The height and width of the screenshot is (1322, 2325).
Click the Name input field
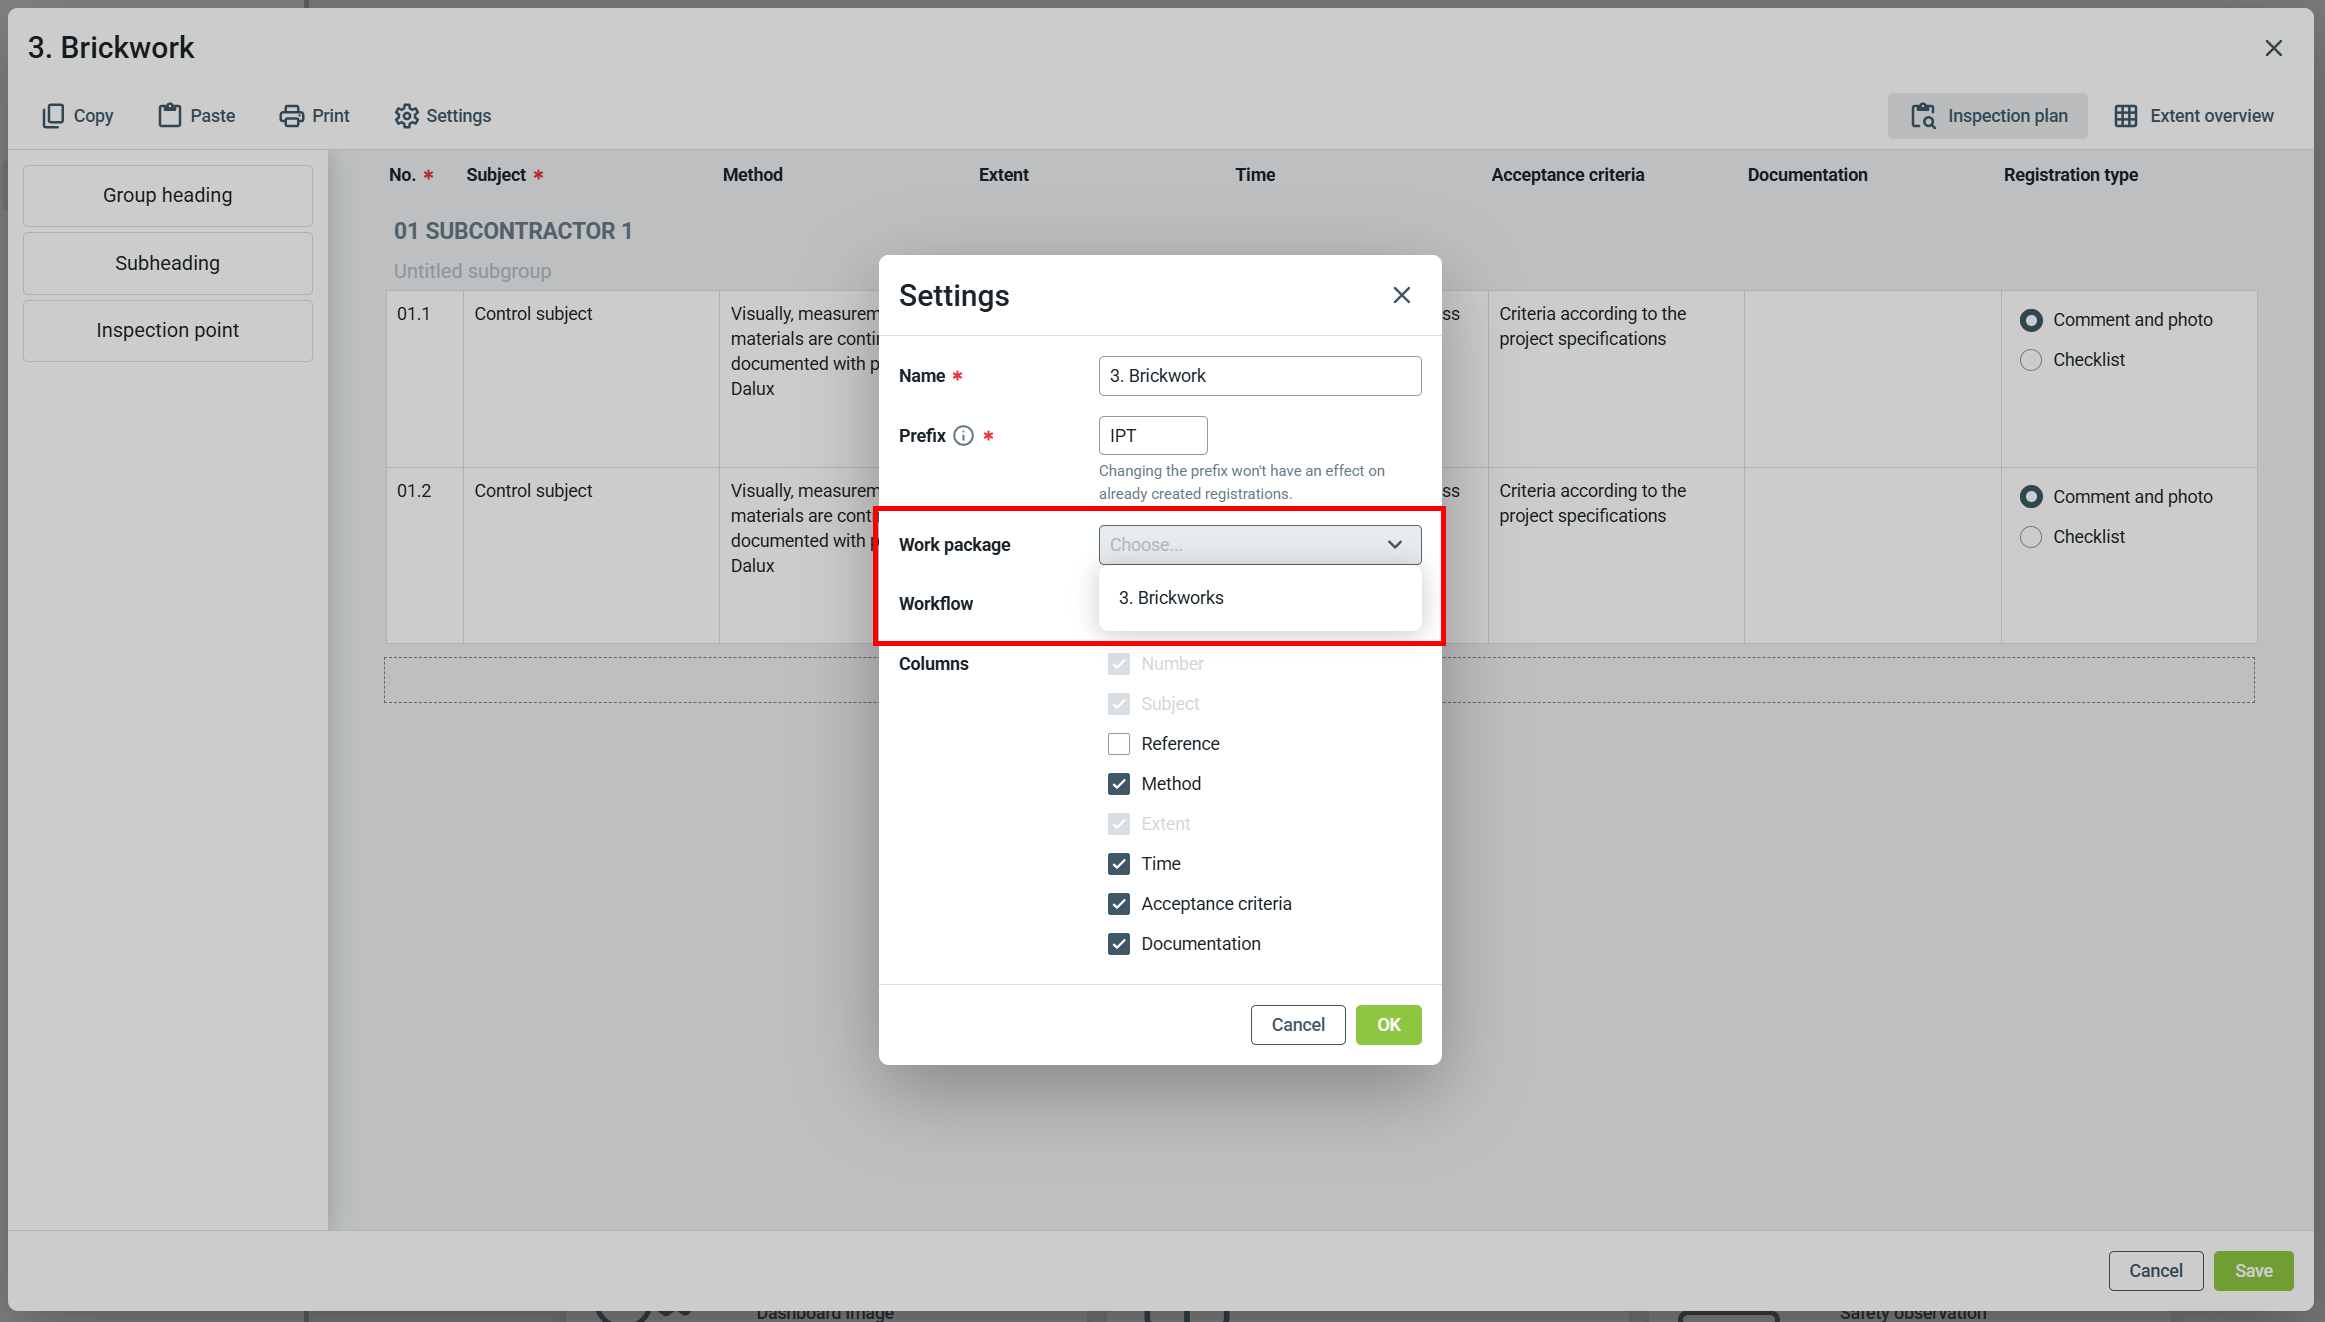(1259, 376)
